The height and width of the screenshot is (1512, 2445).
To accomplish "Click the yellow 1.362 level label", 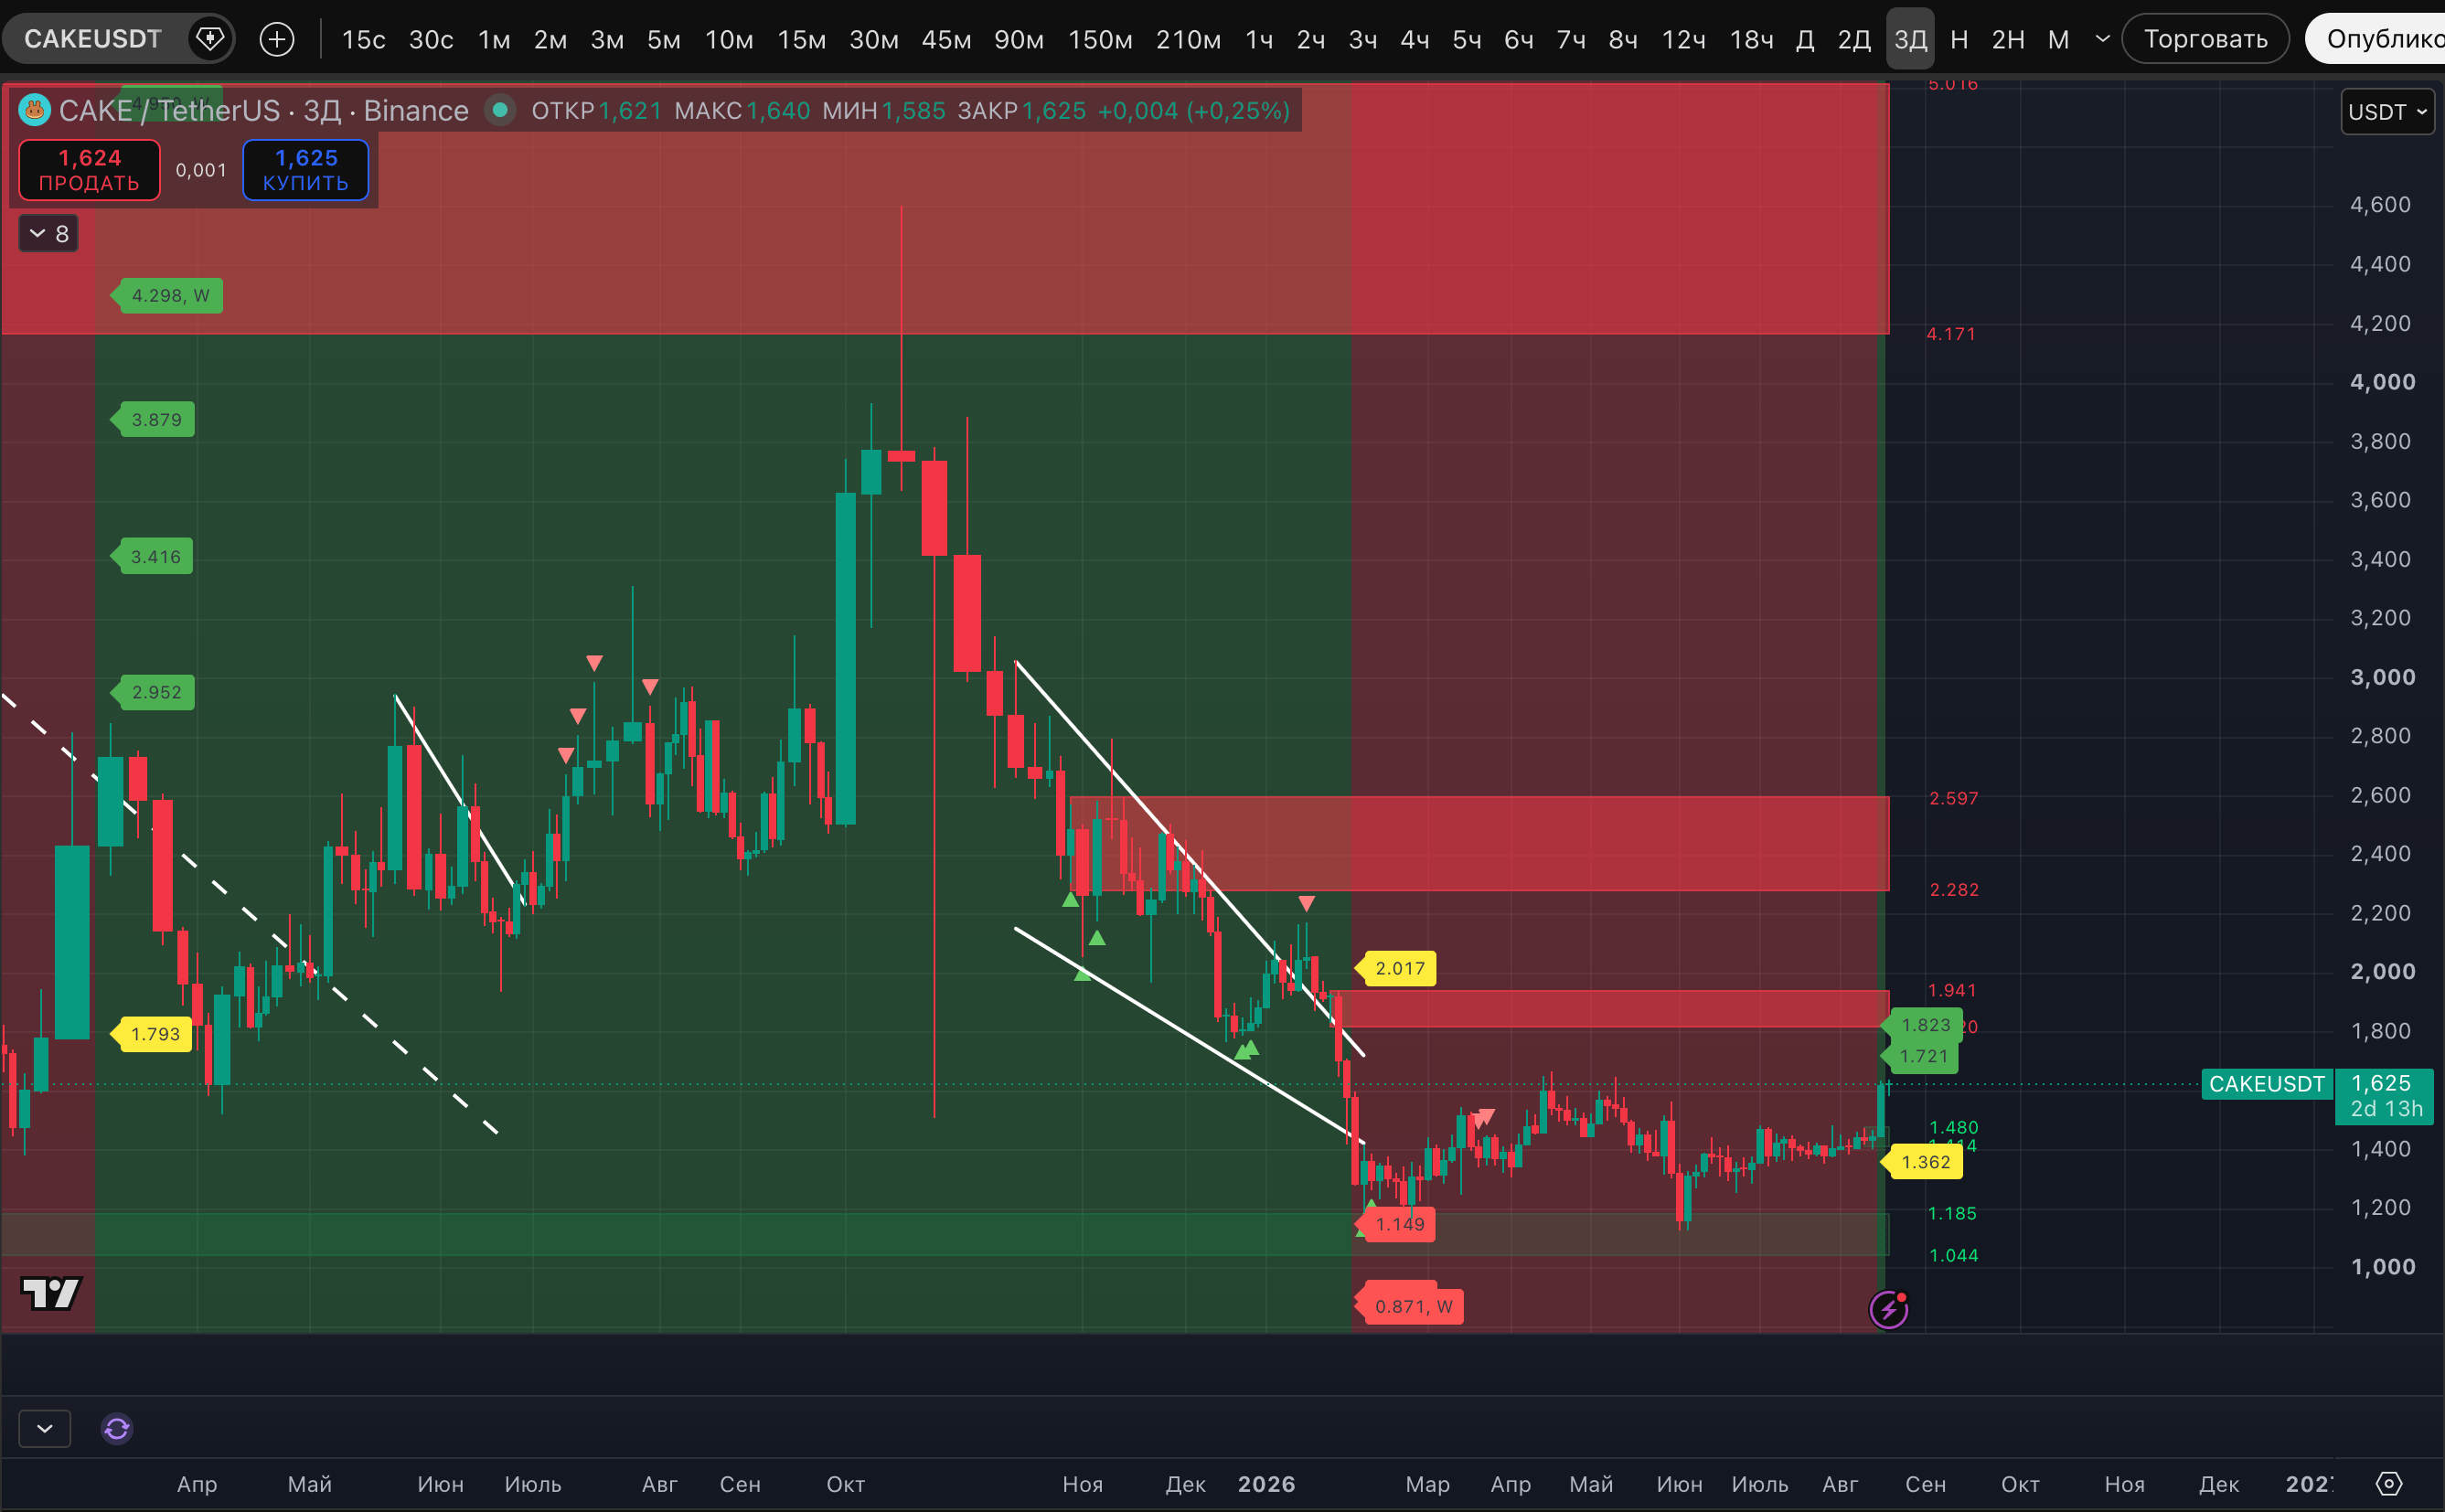I will tap(1921, 1162).
